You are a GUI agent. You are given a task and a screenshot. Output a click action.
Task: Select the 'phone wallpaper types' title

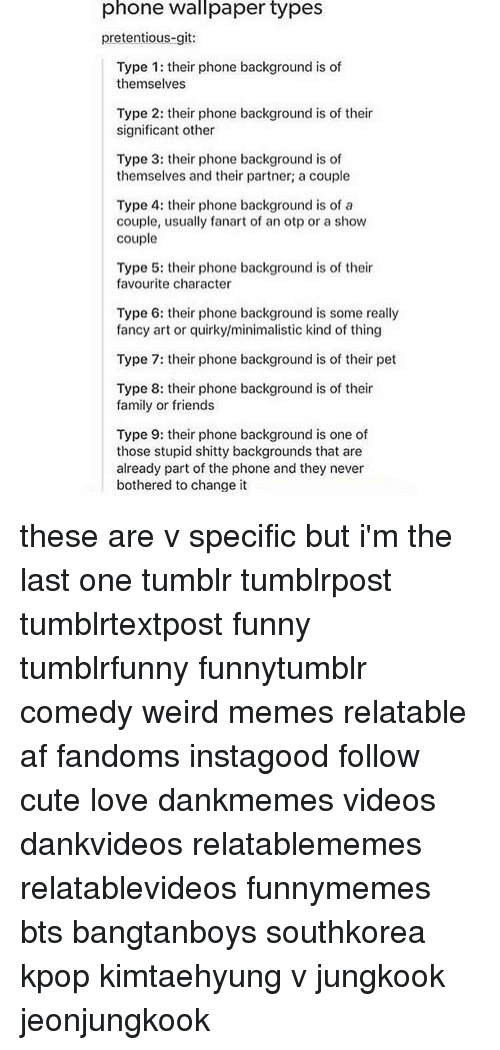[212, 9]
